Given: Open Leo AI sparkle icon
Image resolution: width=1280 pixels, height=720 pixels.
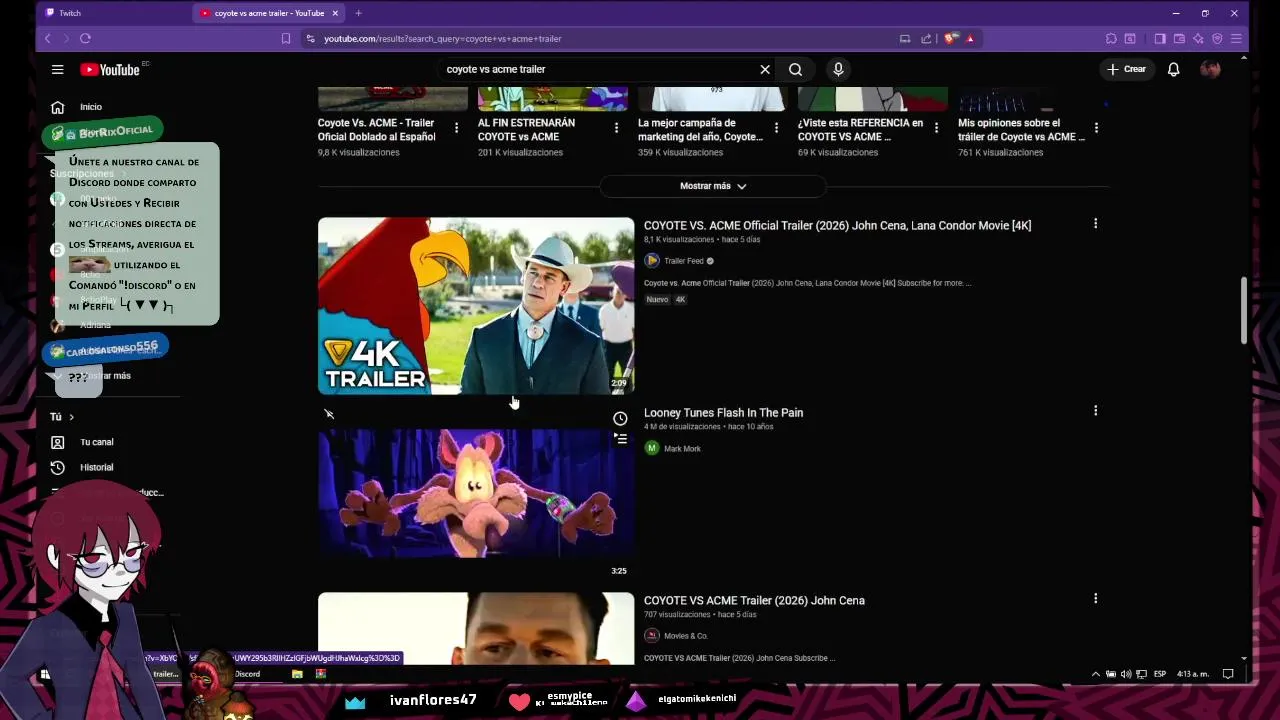Looking at the screenshot, I should 1198,38.
